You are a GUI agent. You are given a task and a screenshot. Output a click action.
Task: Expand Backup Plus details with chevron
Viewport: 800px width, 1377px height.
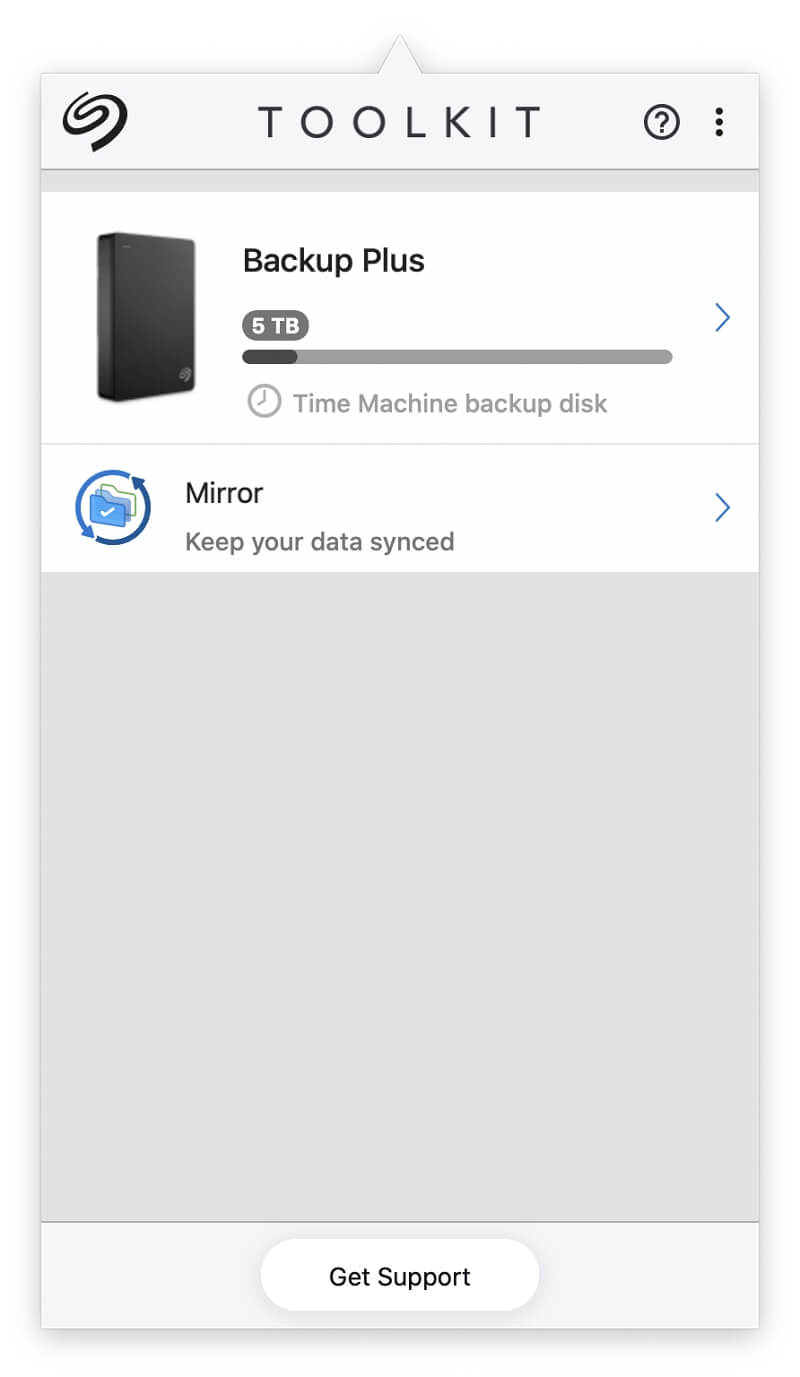pyautogui.click(x=722, y=318)
